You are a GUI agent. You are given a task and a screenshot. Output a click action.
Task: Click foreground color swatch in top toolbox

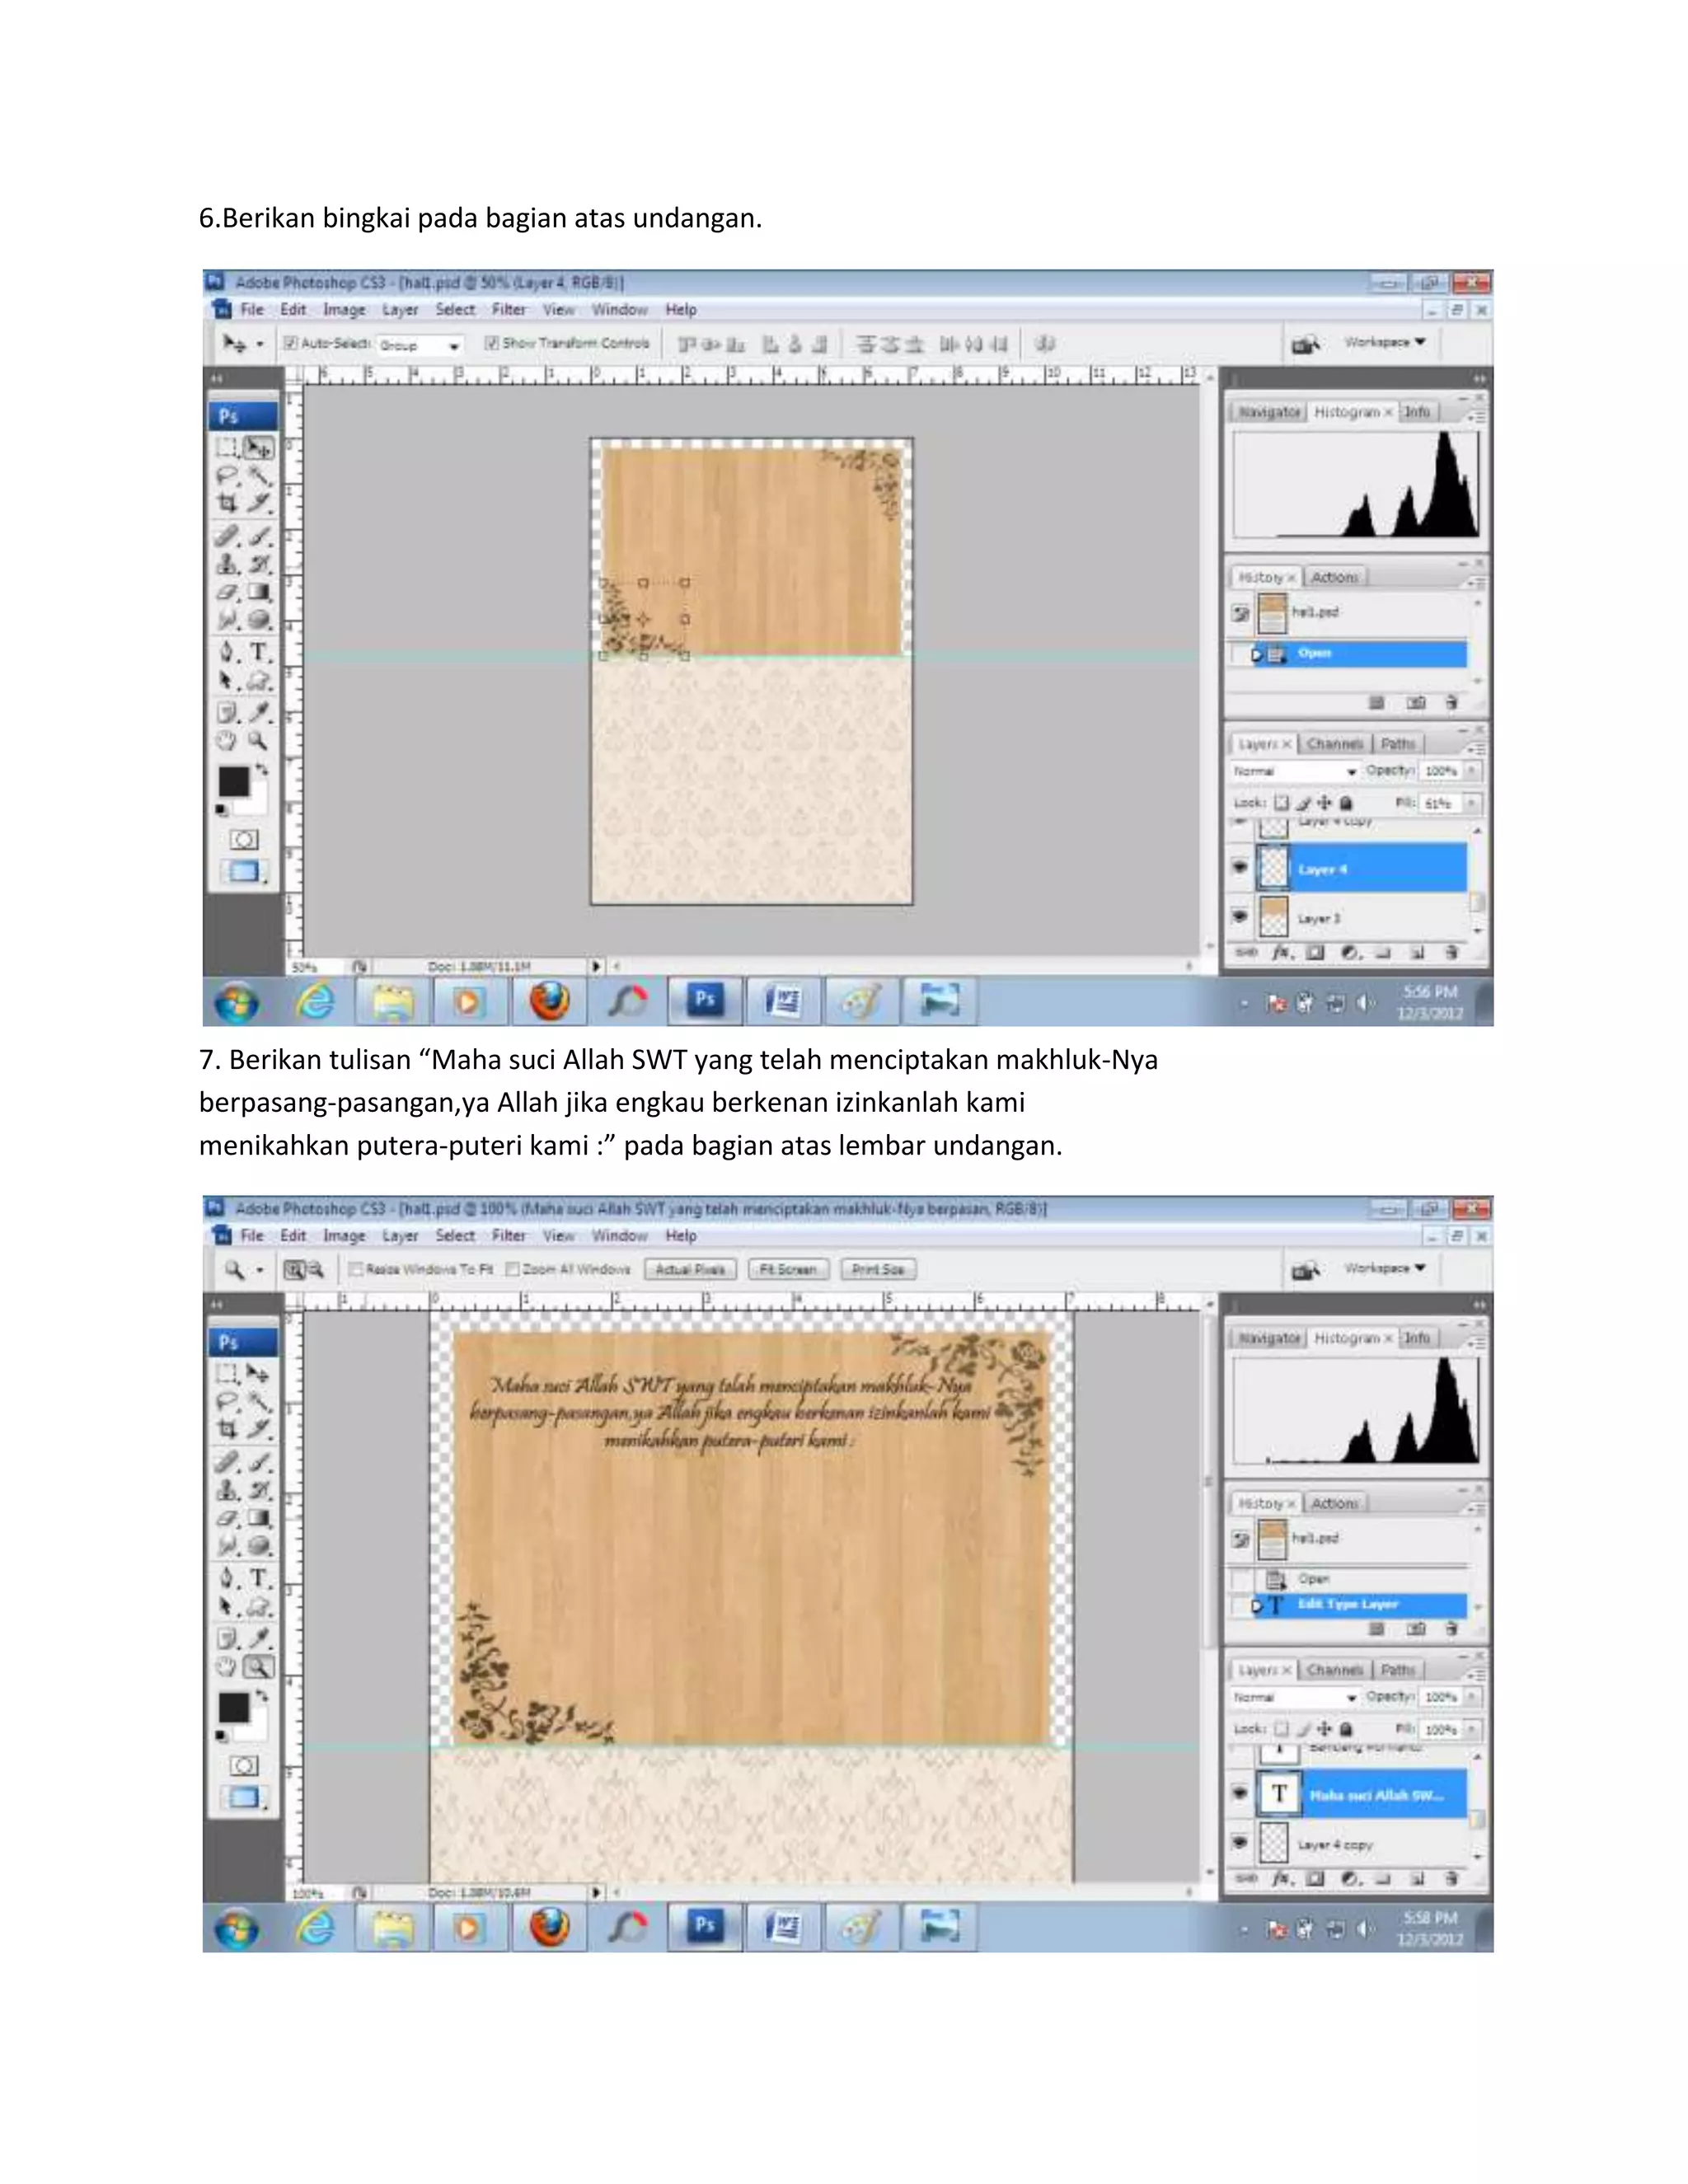click(234, 781)
